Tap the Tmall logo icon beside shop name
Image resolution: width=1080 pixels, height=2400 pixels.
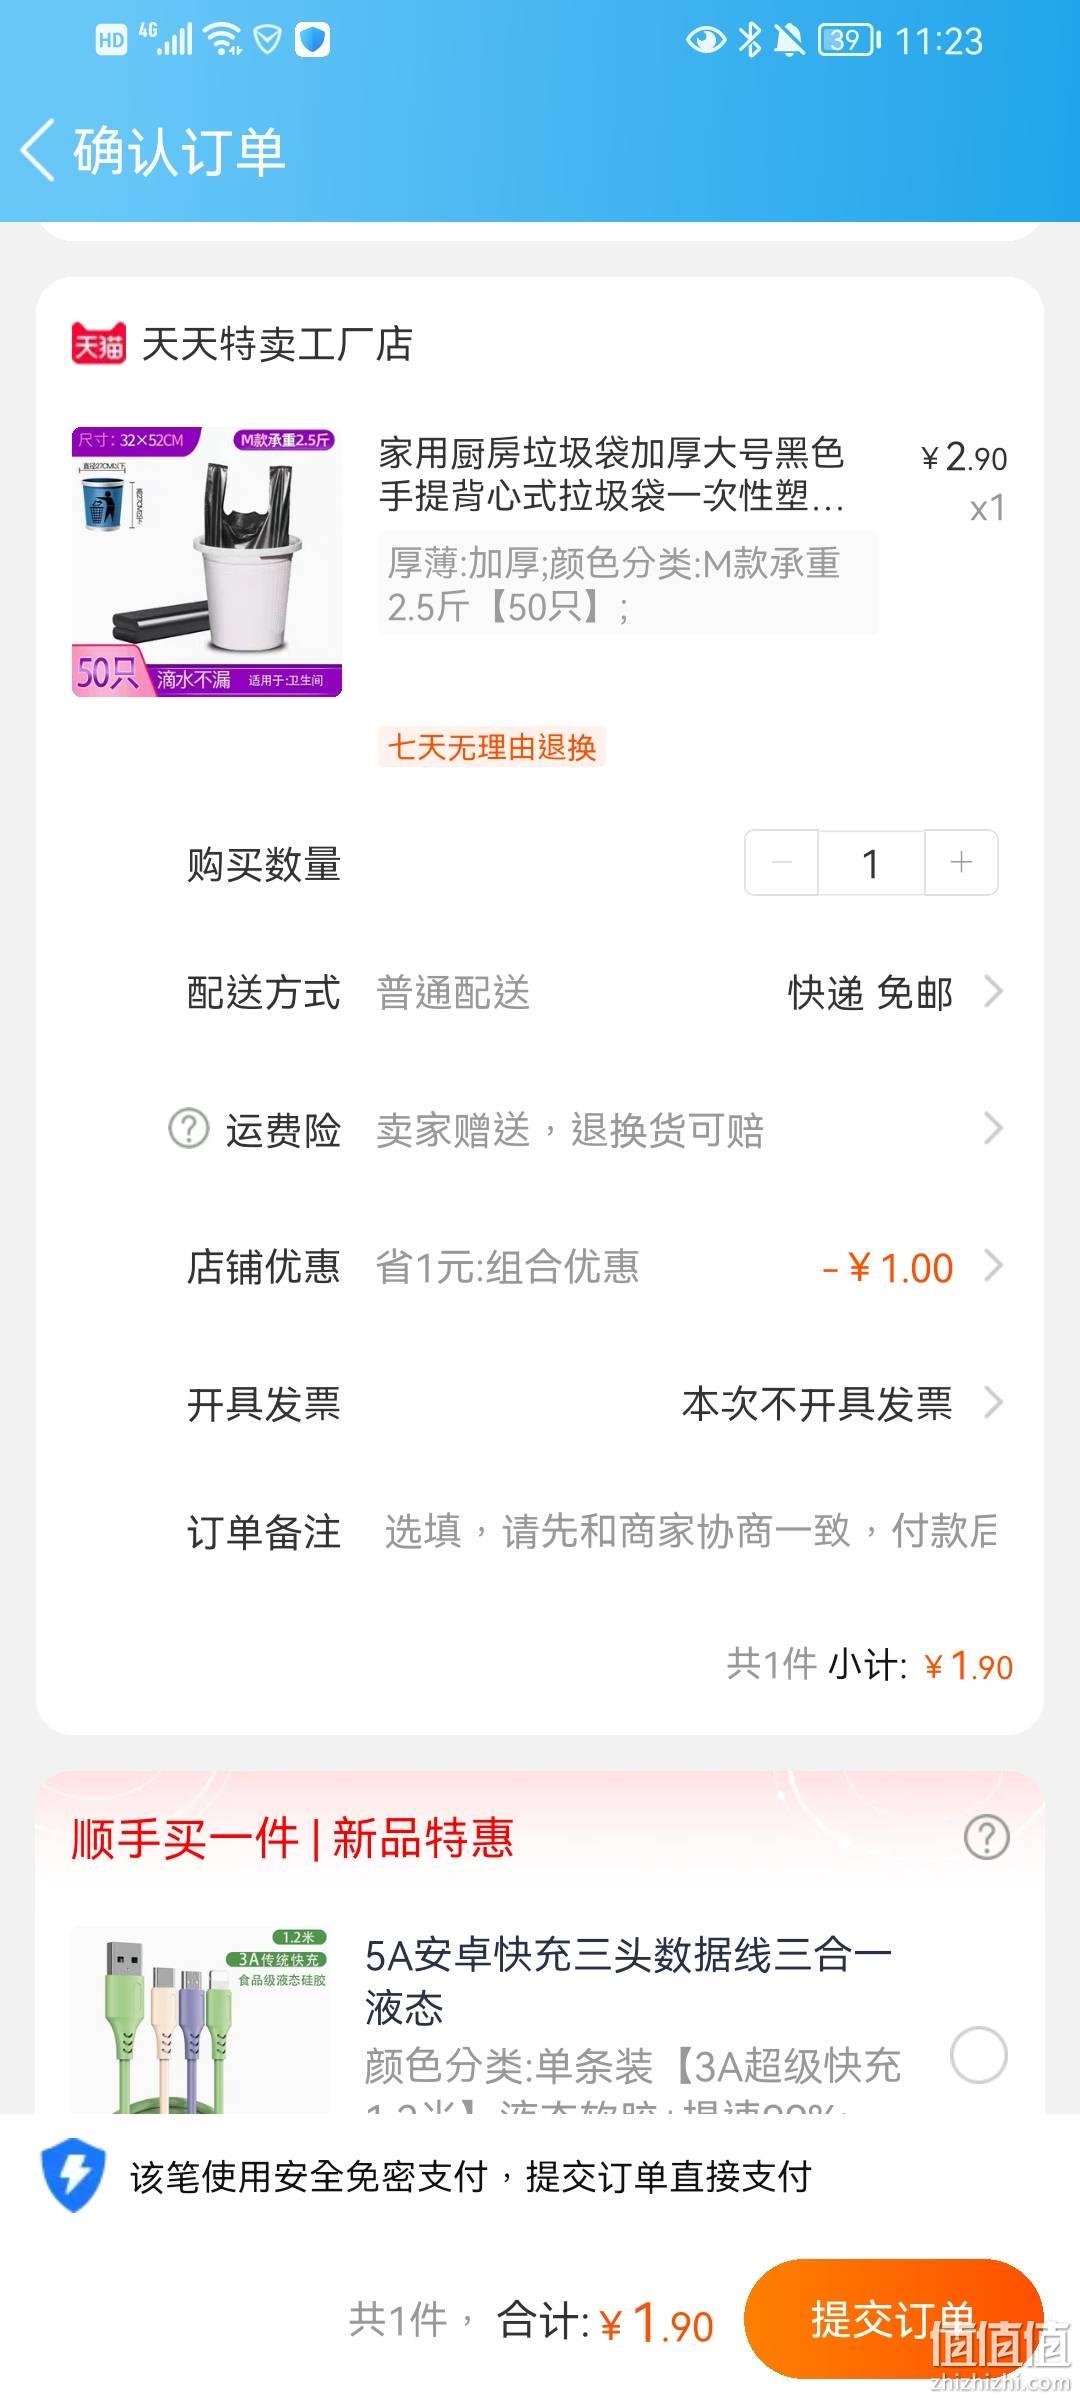point(99,344)
